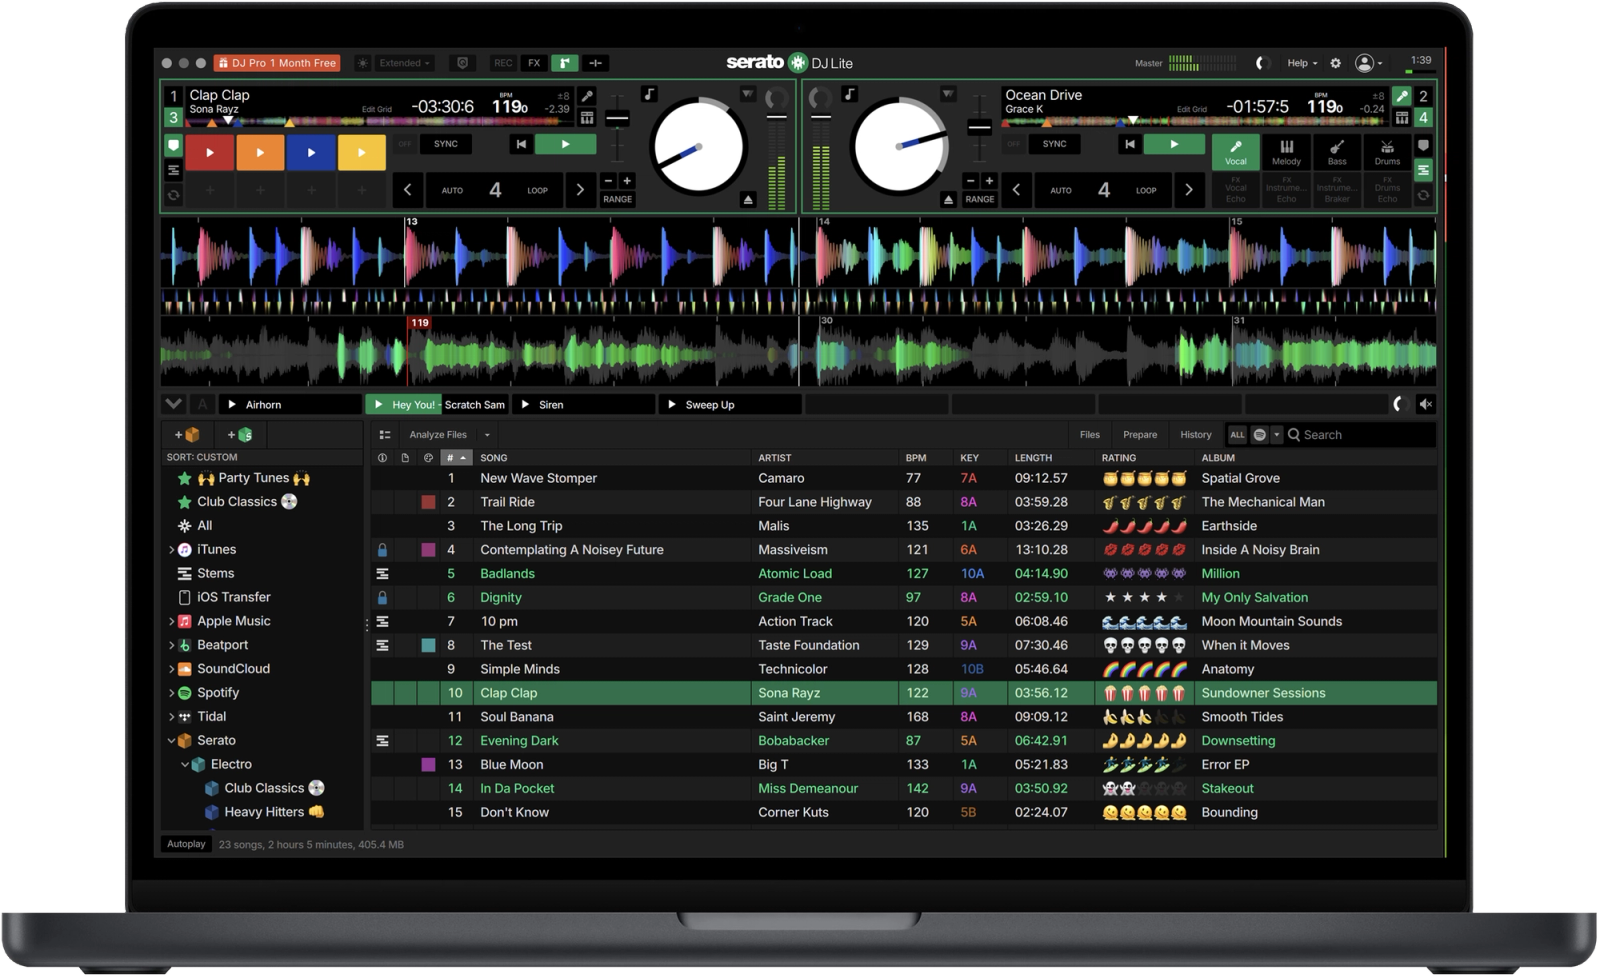Expand the Beatport item
Viewport: 1600px width, 978px height.
pyautogui.click(x=171, y=646)
